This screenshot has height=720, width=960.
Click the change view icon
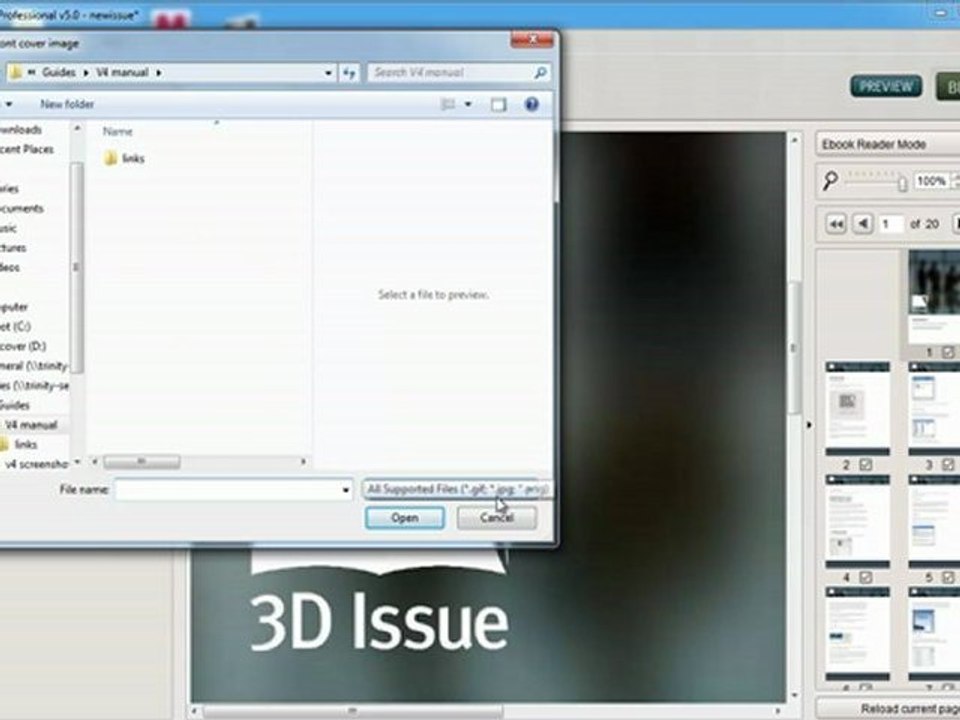click(x=448, y=105)
